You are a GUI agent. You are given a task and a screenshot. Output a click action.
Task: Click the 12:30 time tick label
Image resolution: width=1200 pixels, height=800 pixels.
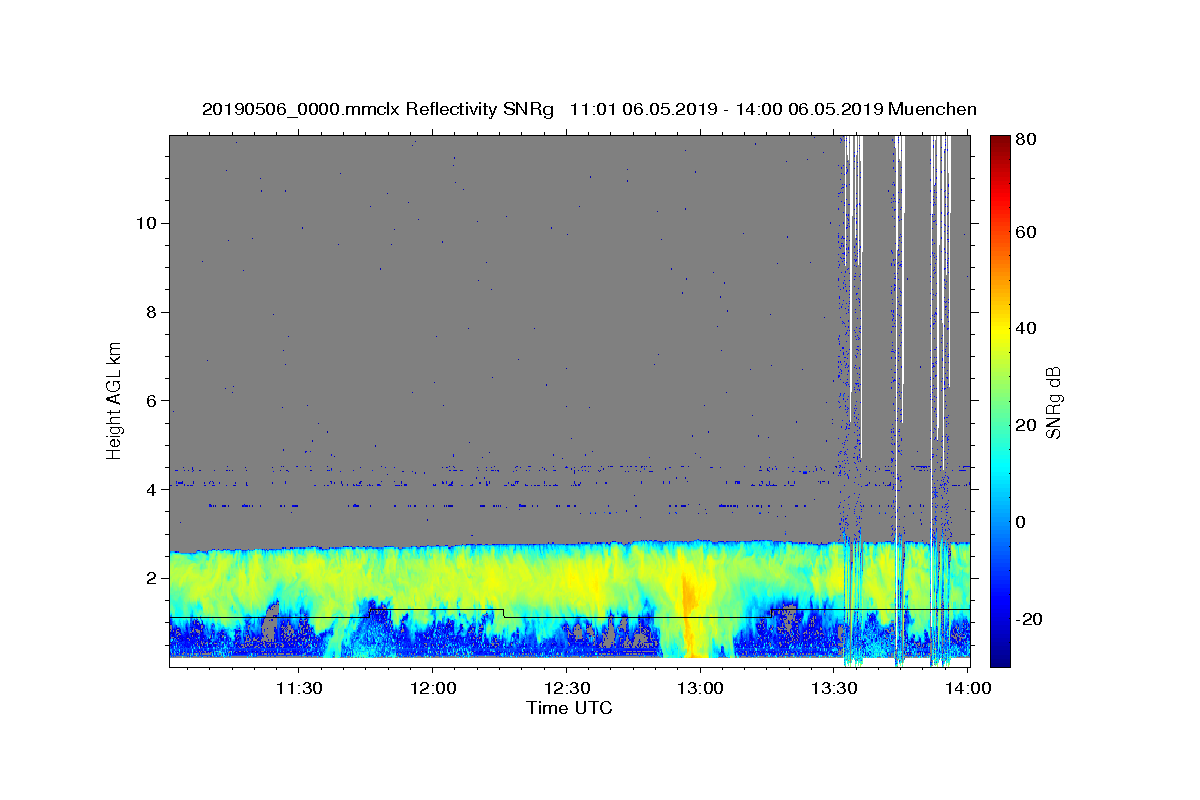[566, 688]
